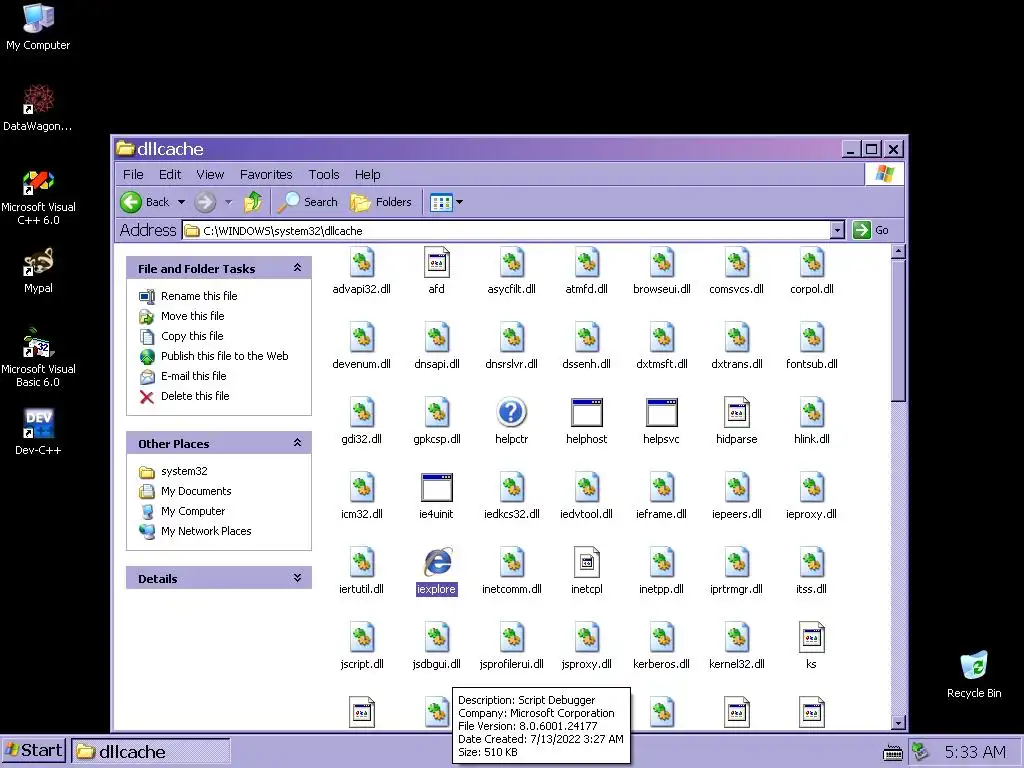
Task: Click the file list scroll down arrow
Action: [899, 722]
